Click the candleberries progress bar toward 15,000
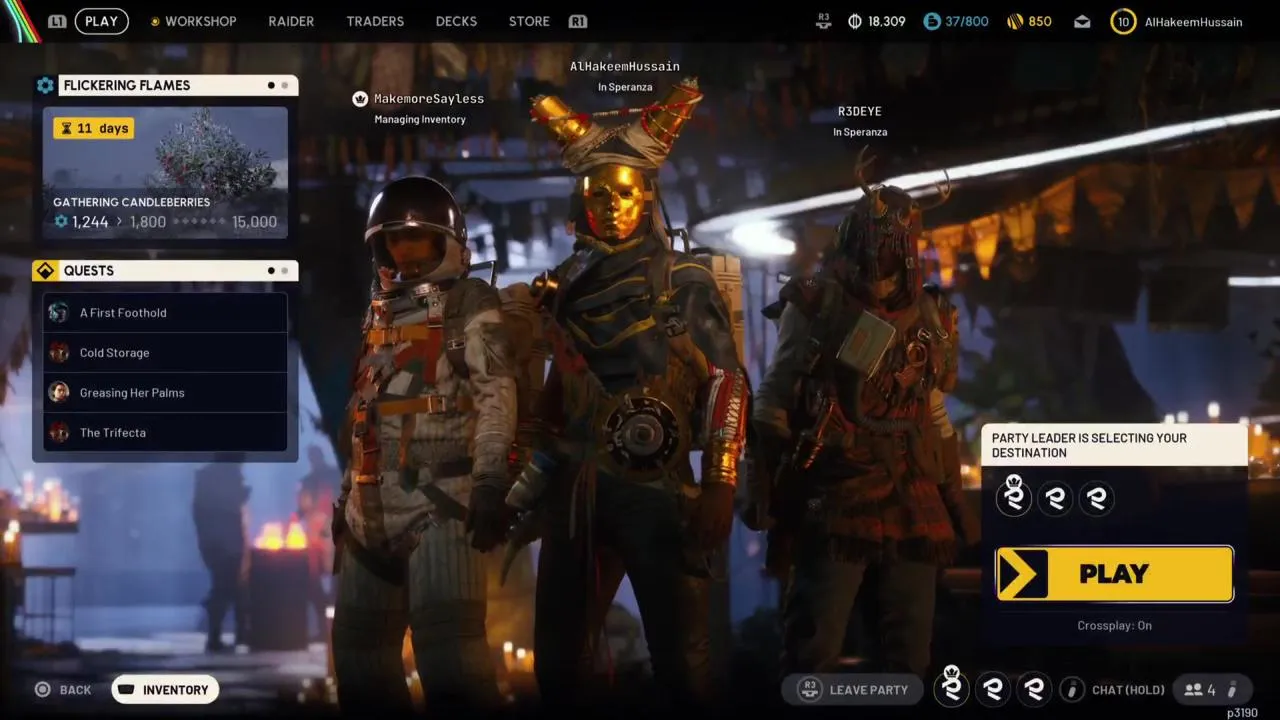 199,222
